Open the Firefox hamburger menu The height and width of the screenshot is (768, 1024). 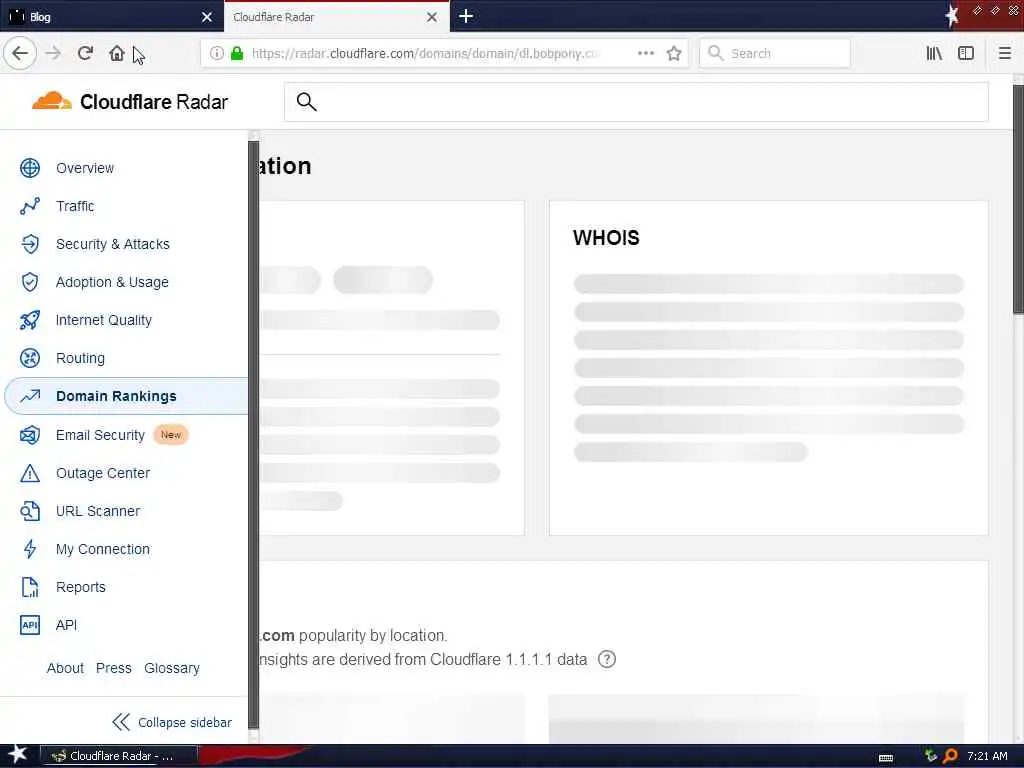pyautogui.click(x=1004, y=53)
